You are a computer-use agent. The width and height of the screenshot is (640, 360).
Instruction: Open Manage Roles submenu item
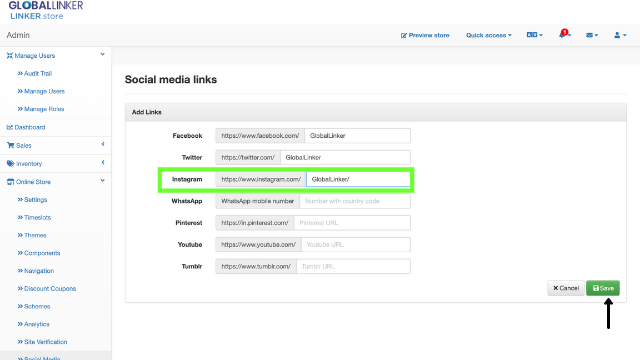click(41, 109)
